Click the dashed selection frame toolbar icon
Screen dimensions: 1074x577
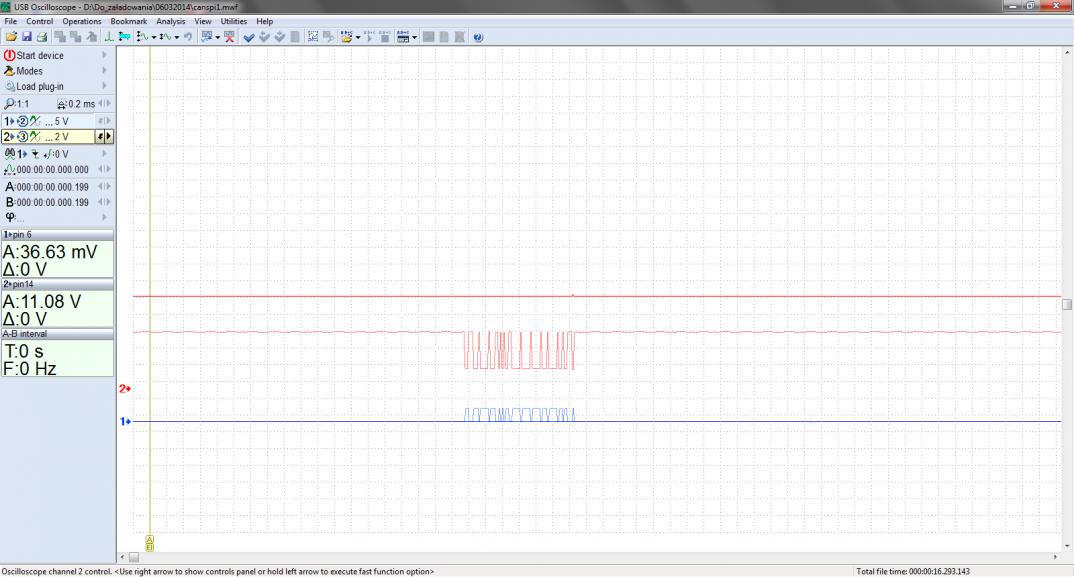tap(313, 37)
